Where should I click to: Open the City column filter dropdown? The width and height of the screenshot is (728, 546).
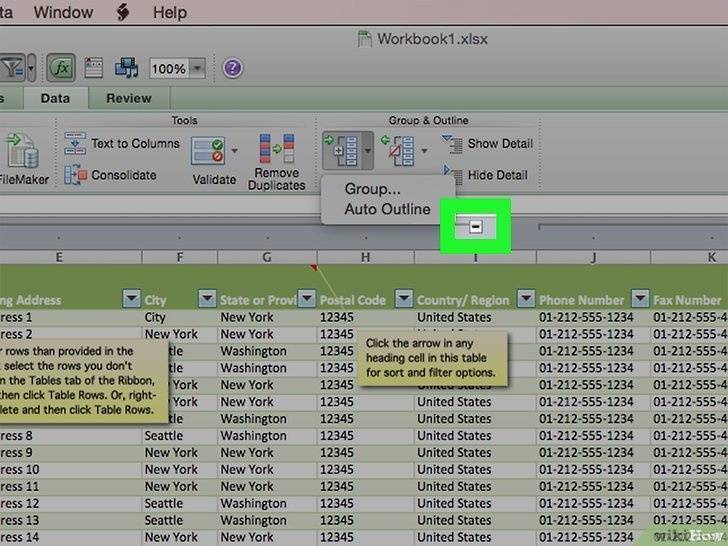coord(206,299)
